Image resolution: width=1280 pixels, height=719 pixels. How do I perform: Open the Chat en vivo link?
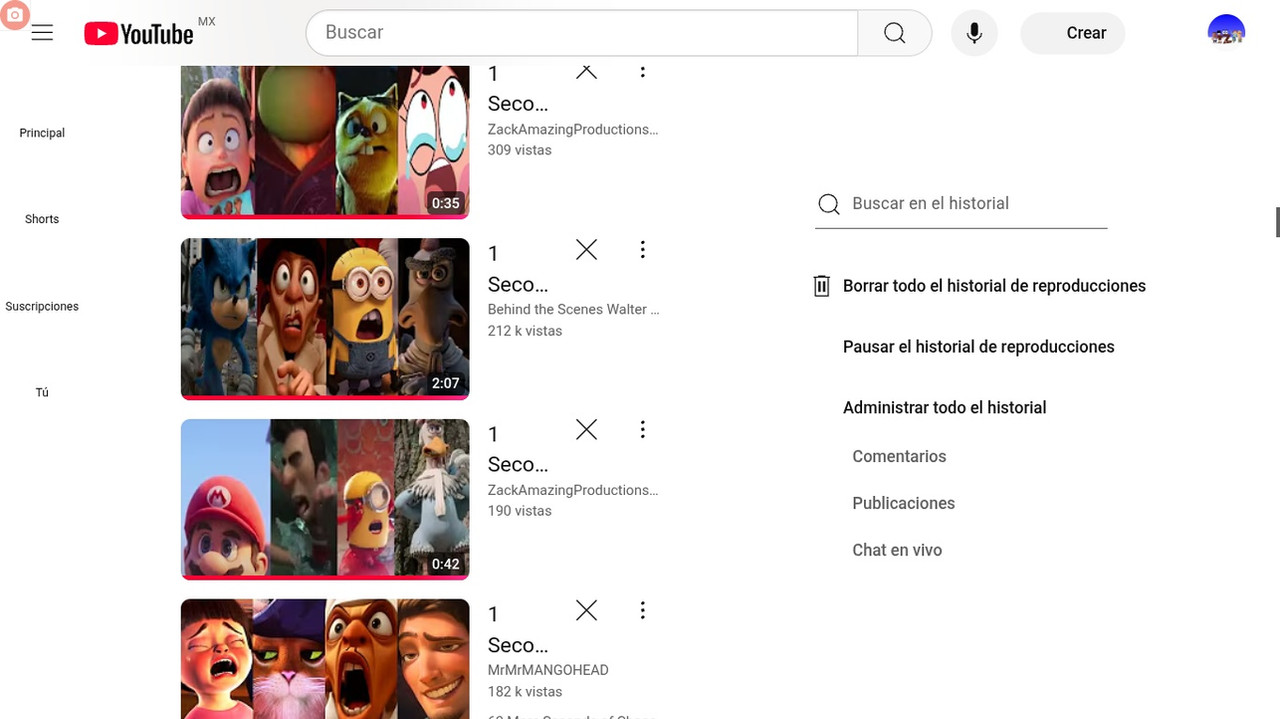897,550
